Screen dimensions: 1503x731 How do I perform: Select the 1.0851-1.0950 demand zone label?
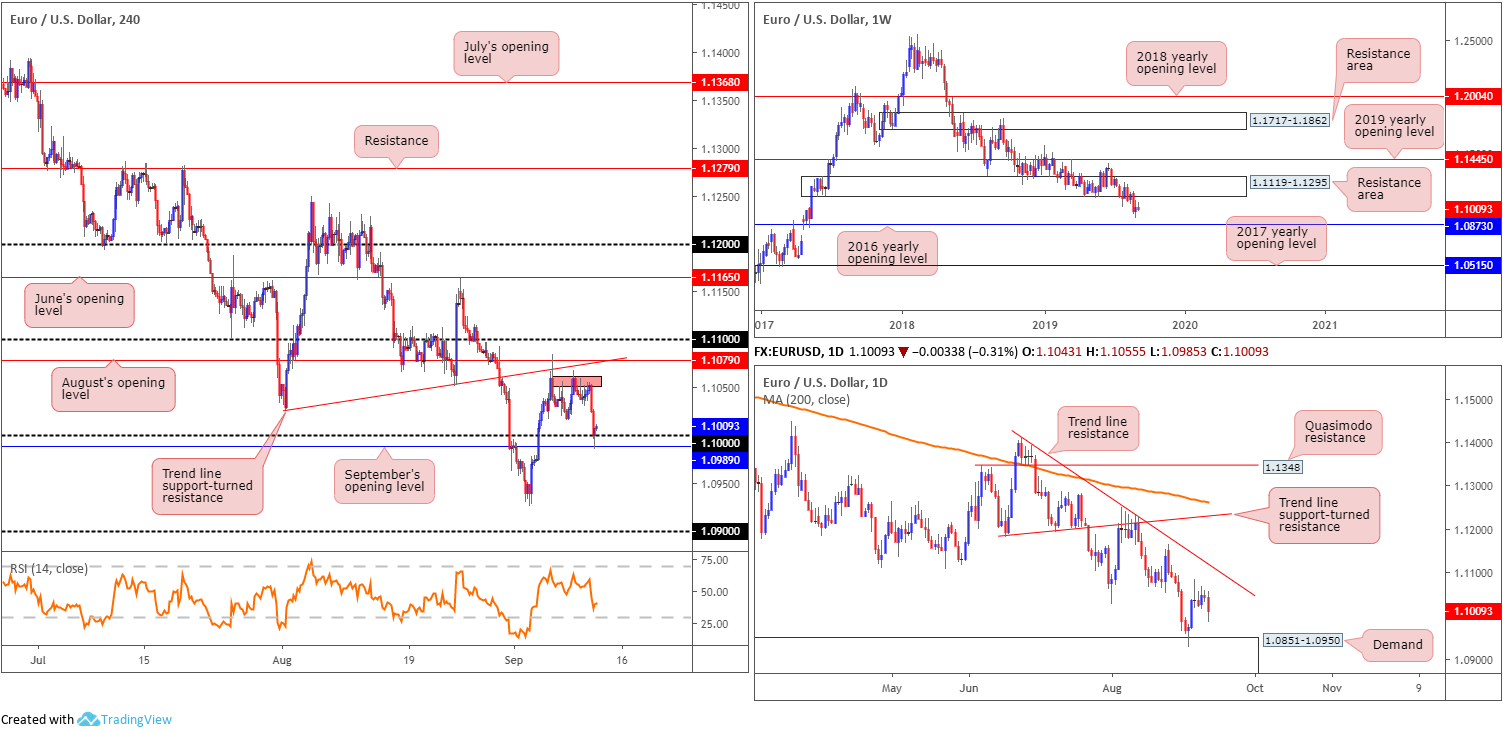point(1301,639)
